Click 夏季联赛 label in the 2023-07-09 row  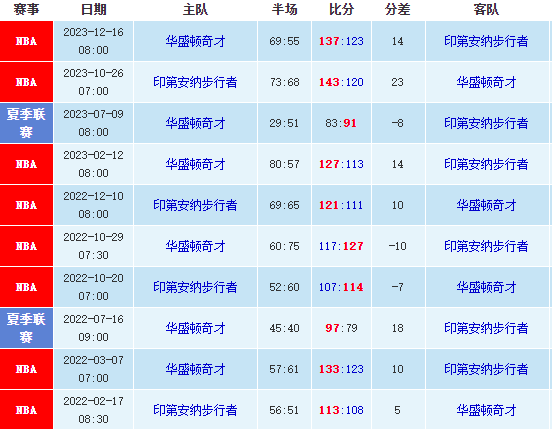pos(26,123)
